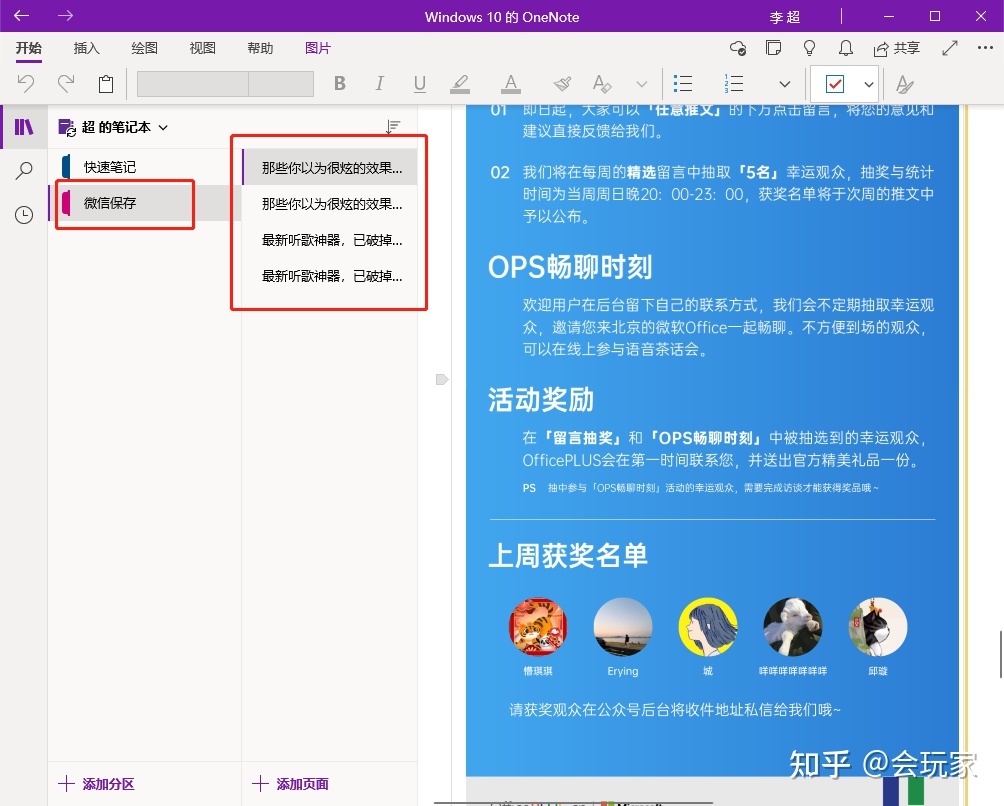Click the sort pages icon above page list
This screenshot has height=806, width=1004.
point(393,127)
